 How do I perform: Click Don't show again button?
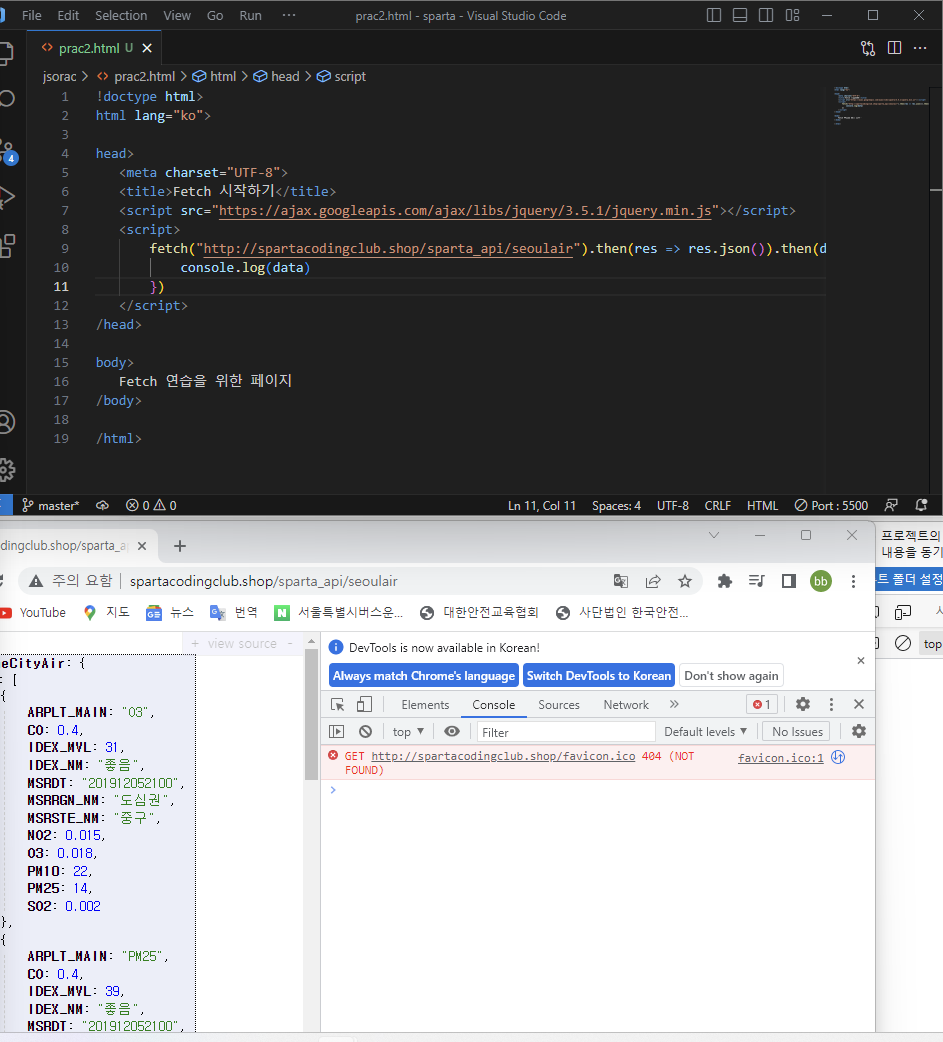(731, 676)
